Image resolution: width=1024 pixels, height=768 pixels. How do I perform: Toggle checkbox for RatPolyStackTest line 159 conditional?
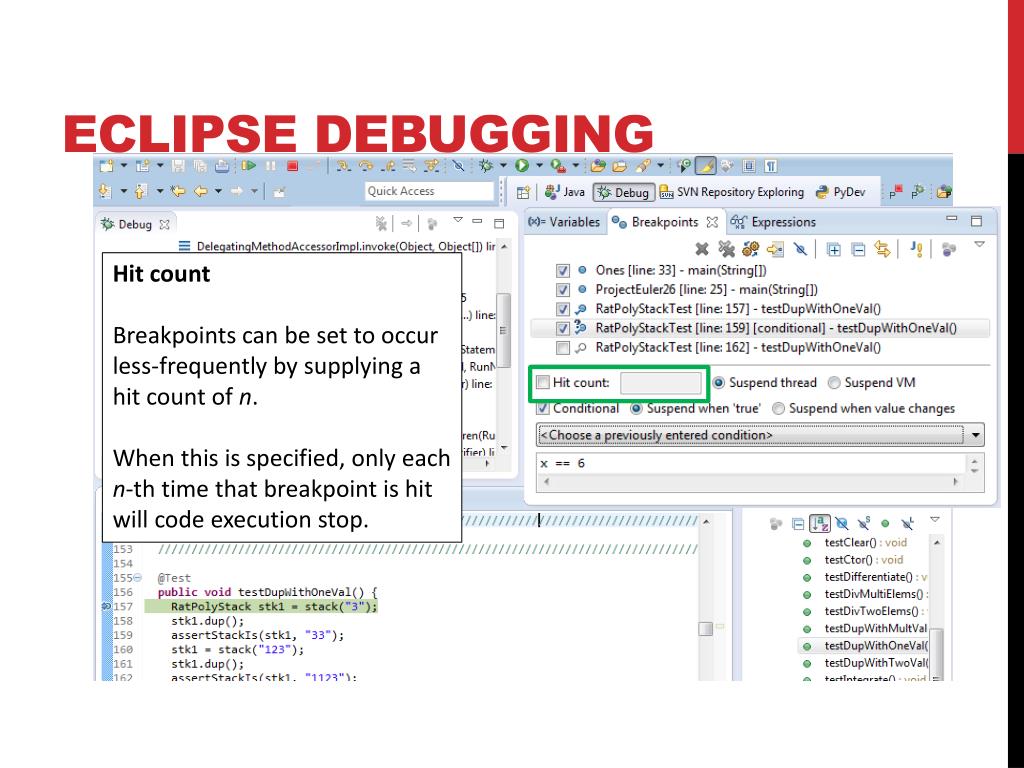point(562,328)
